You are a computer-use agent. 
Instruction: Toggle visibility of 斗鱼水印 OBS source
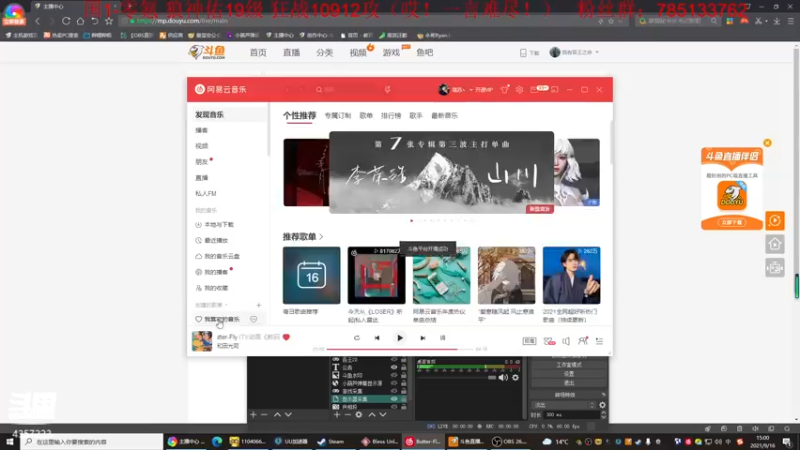point(394,375)
